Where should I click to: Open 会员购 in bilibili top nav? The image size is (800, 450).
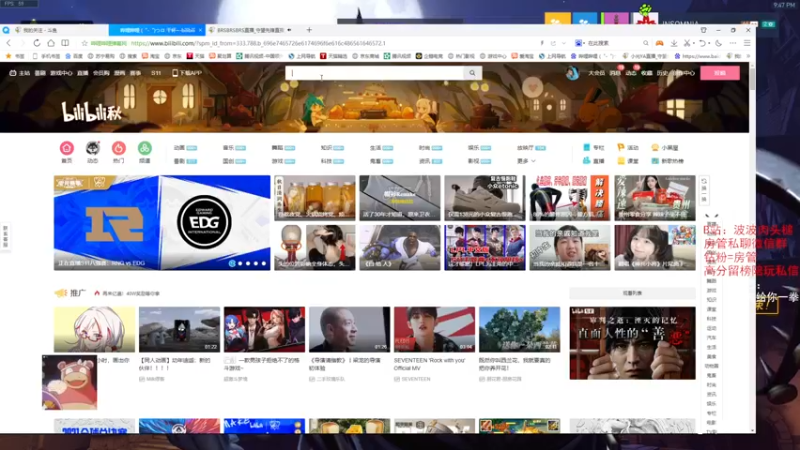101,73
